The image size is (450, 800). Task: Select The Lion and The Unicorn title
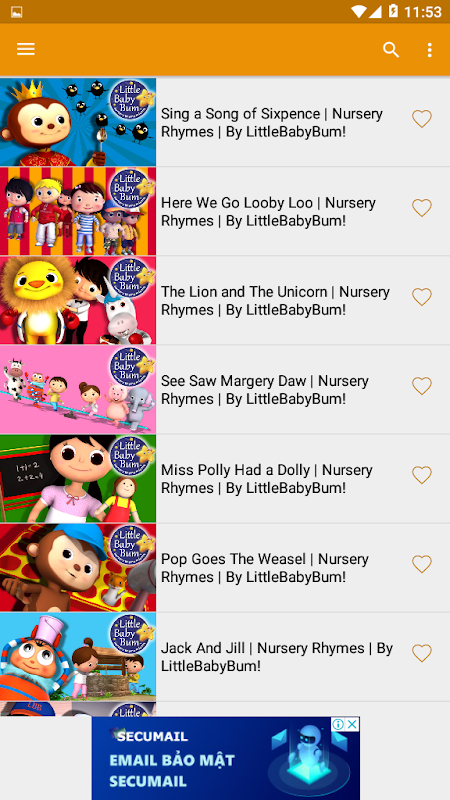click(x=275, y=301)
